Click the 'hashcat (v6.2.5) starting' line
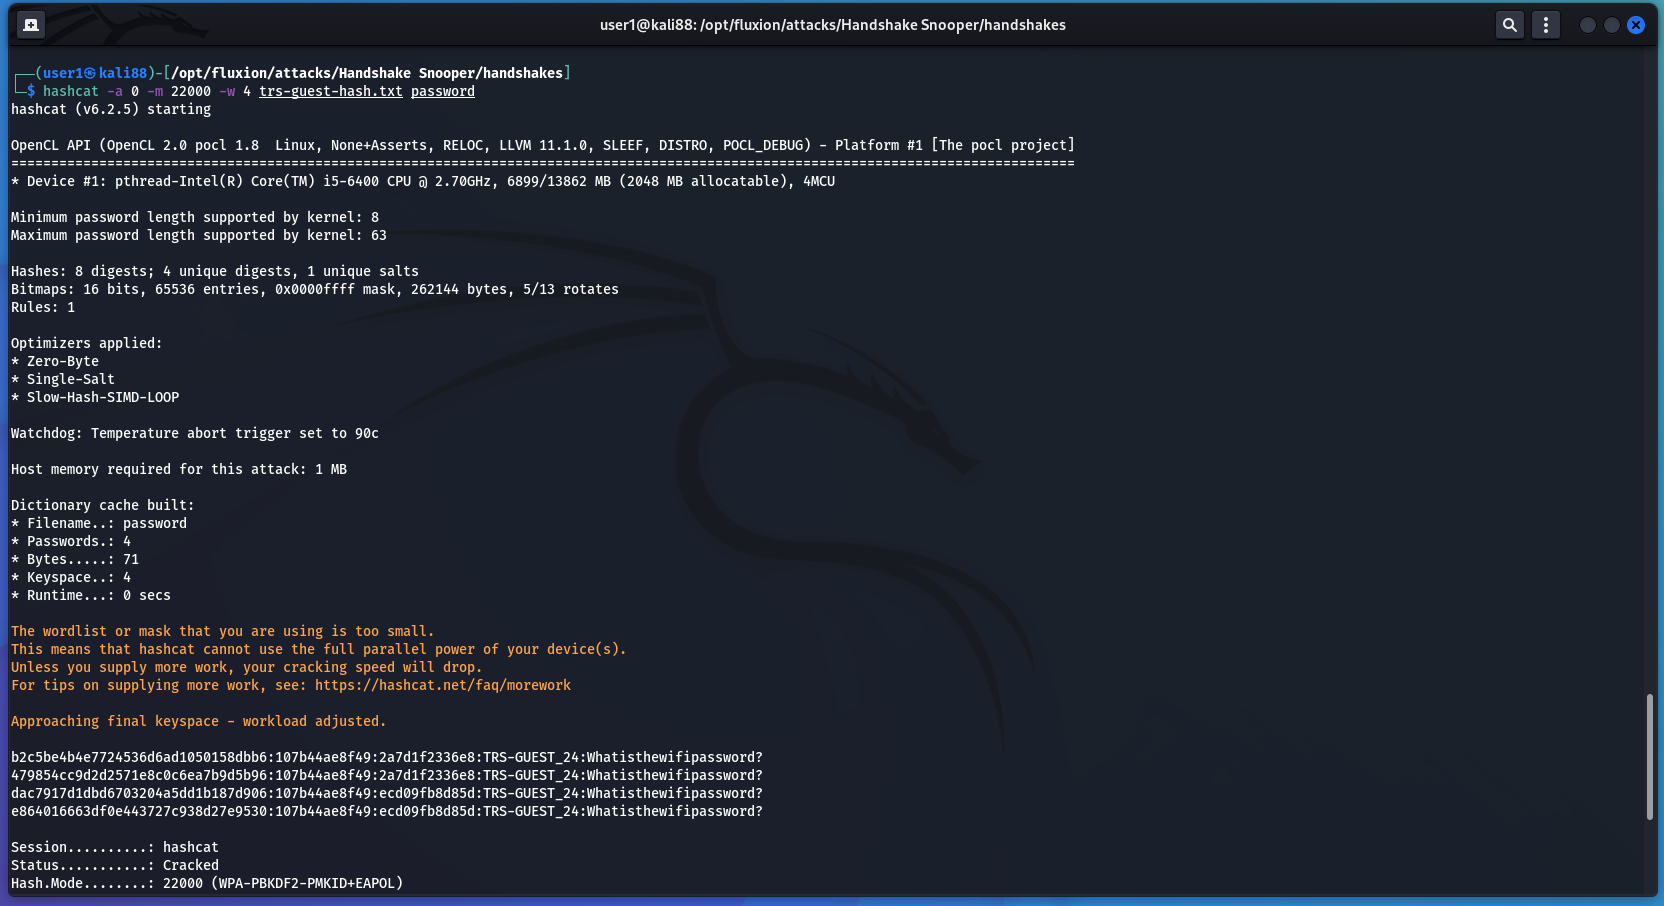 click(111, 109)
